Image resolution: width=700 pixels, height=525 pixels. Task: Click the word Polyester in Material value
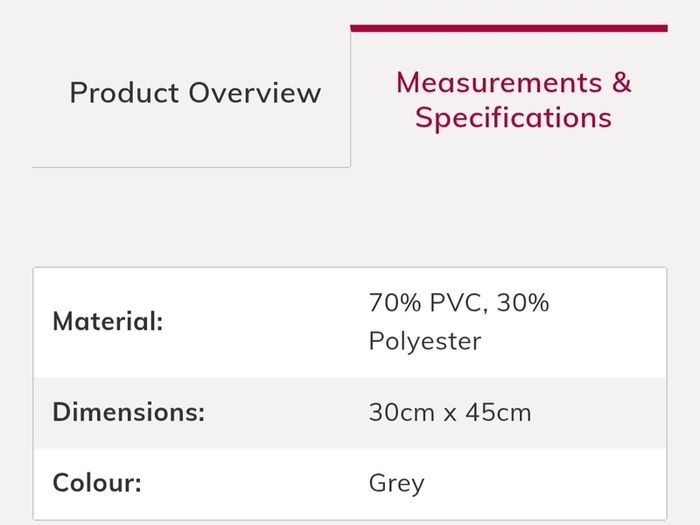425,342
